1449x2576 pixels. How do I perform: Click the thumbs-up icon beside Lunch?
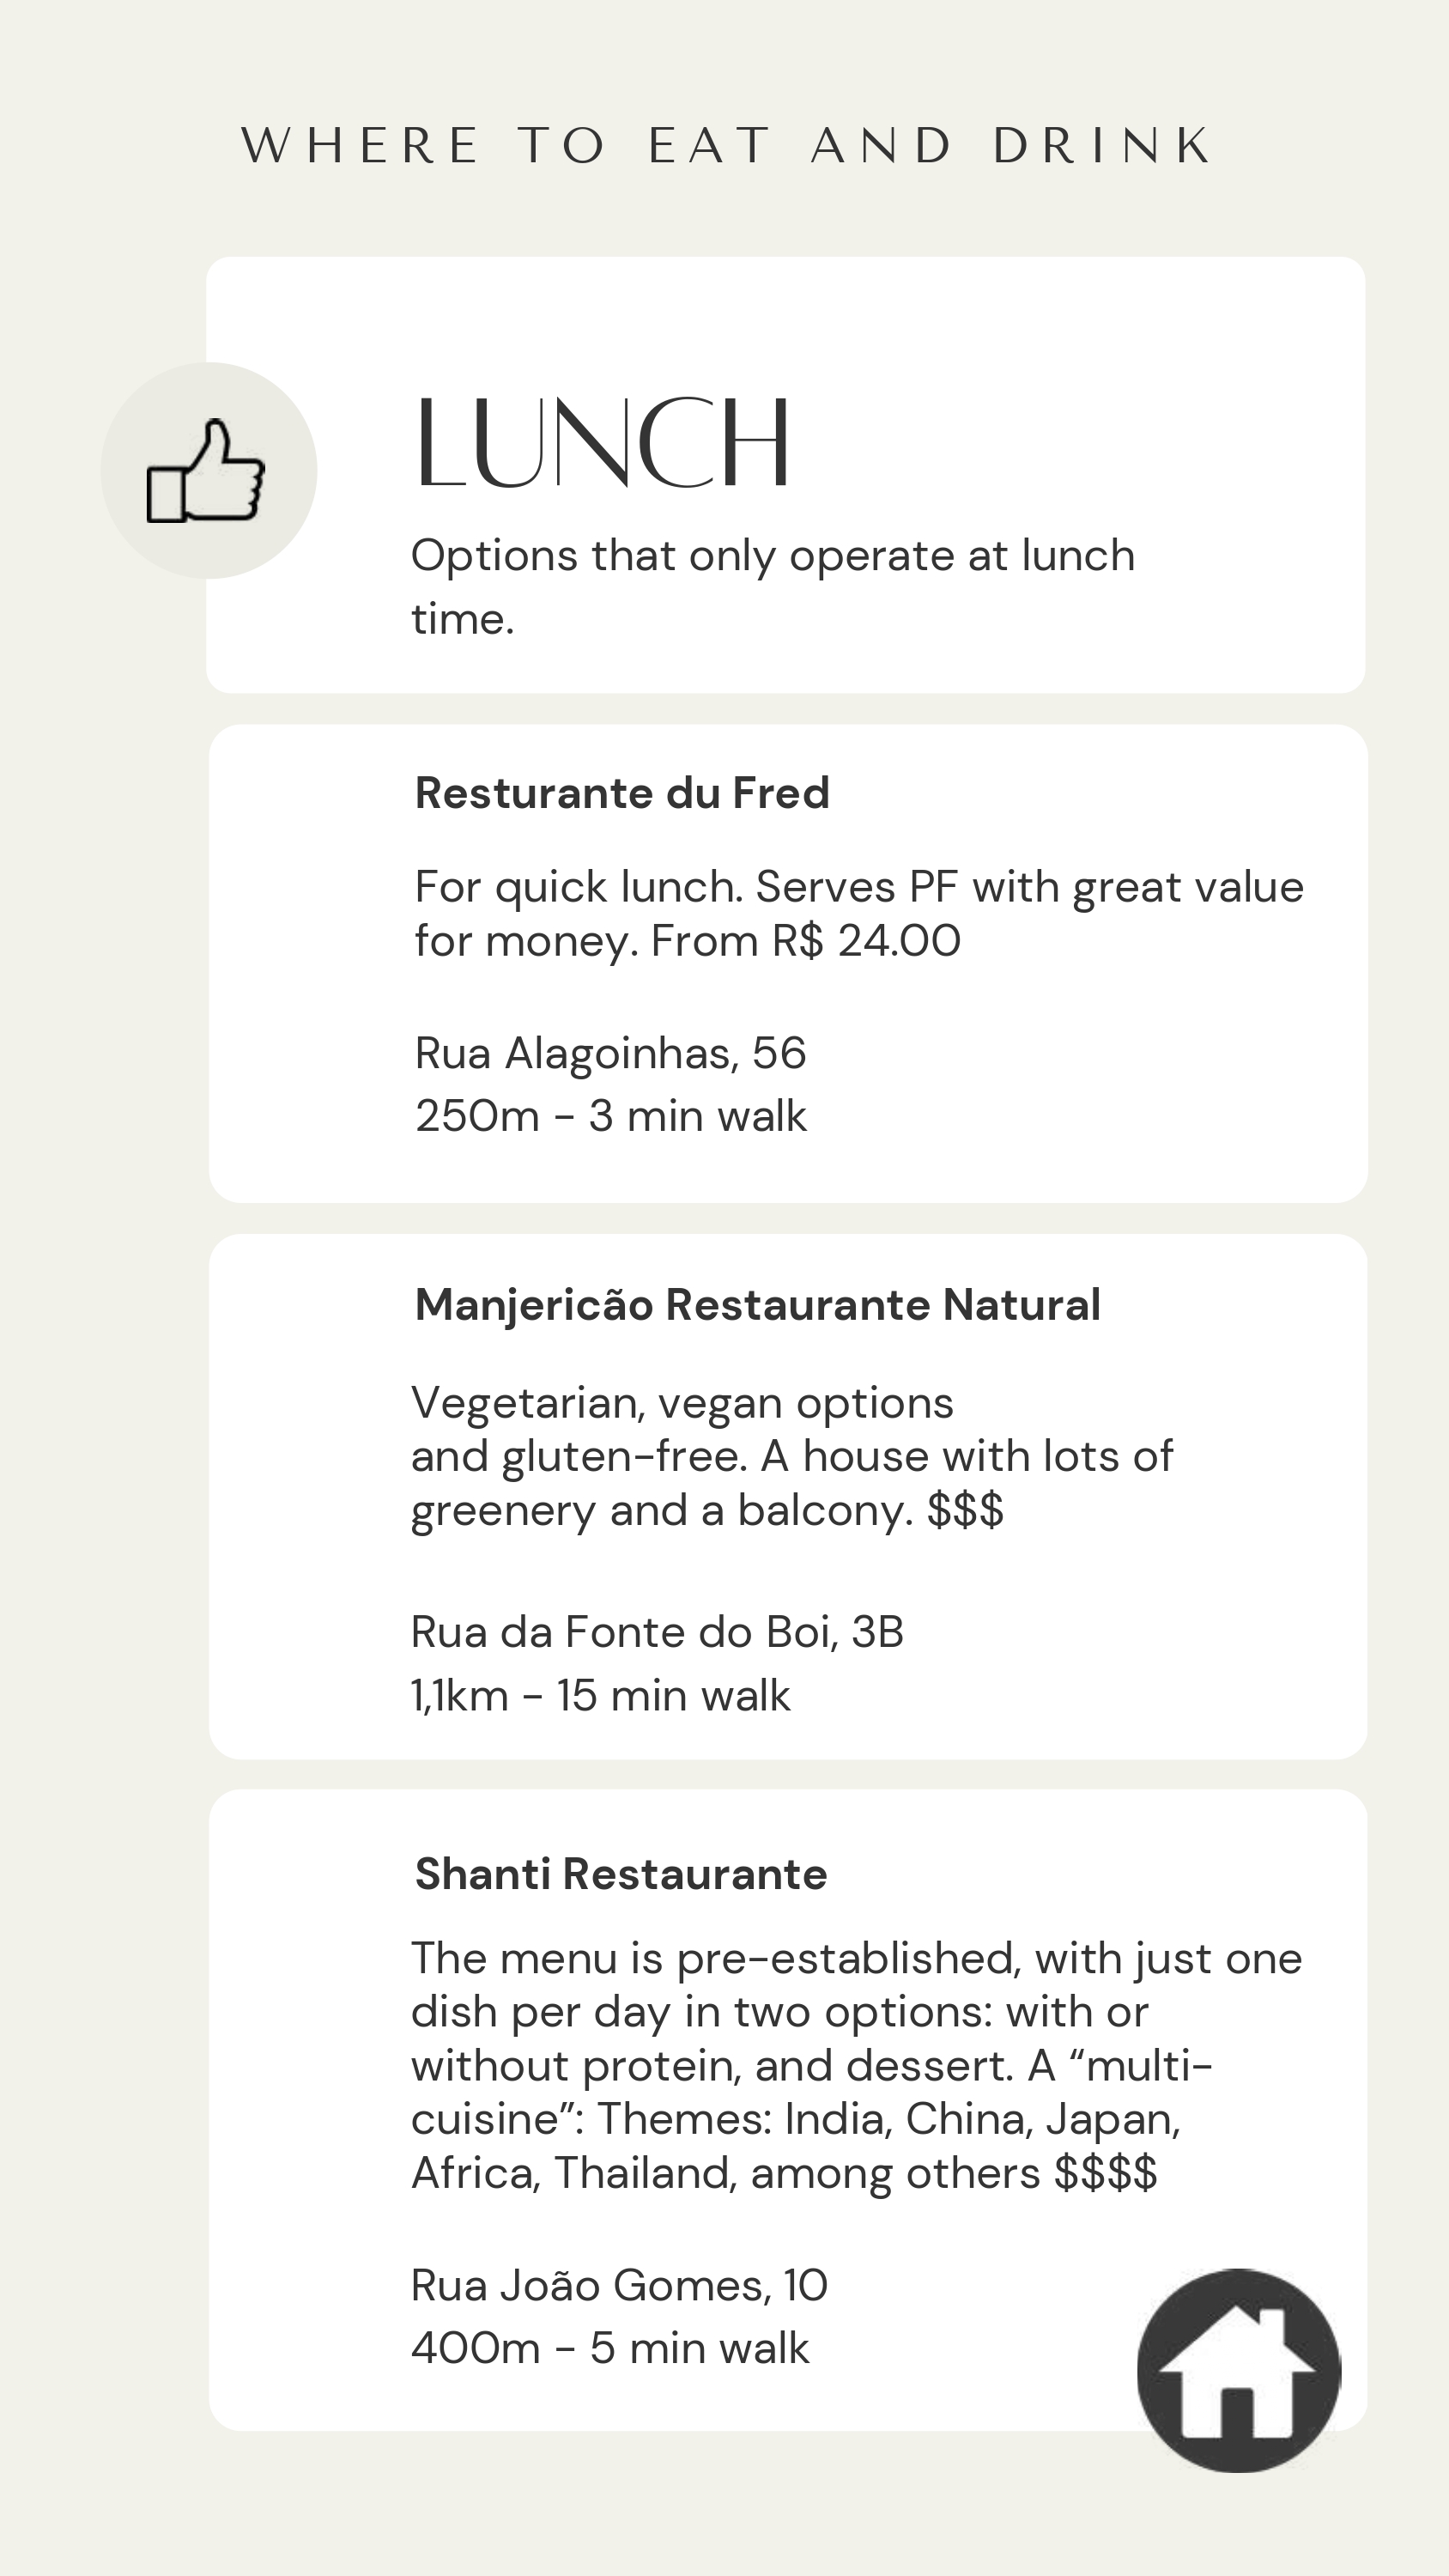point(208,471)
